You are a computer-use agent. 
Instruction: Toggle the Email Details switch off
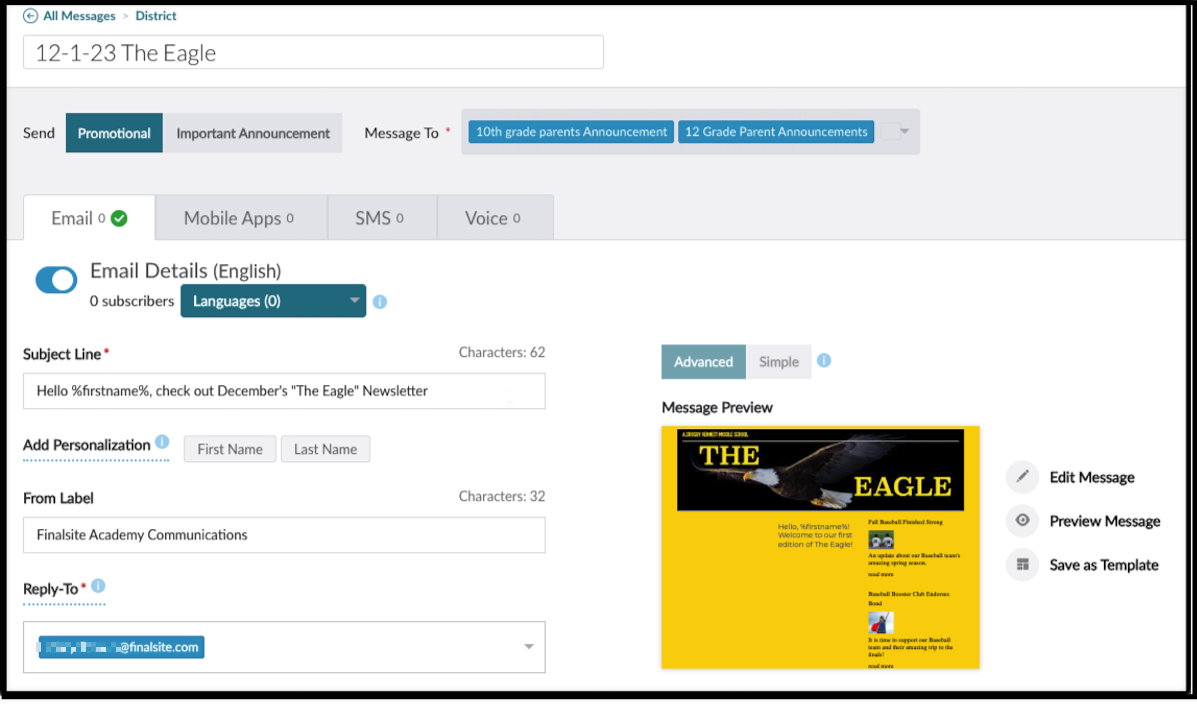pyautogui.click(x=56, y=280)
